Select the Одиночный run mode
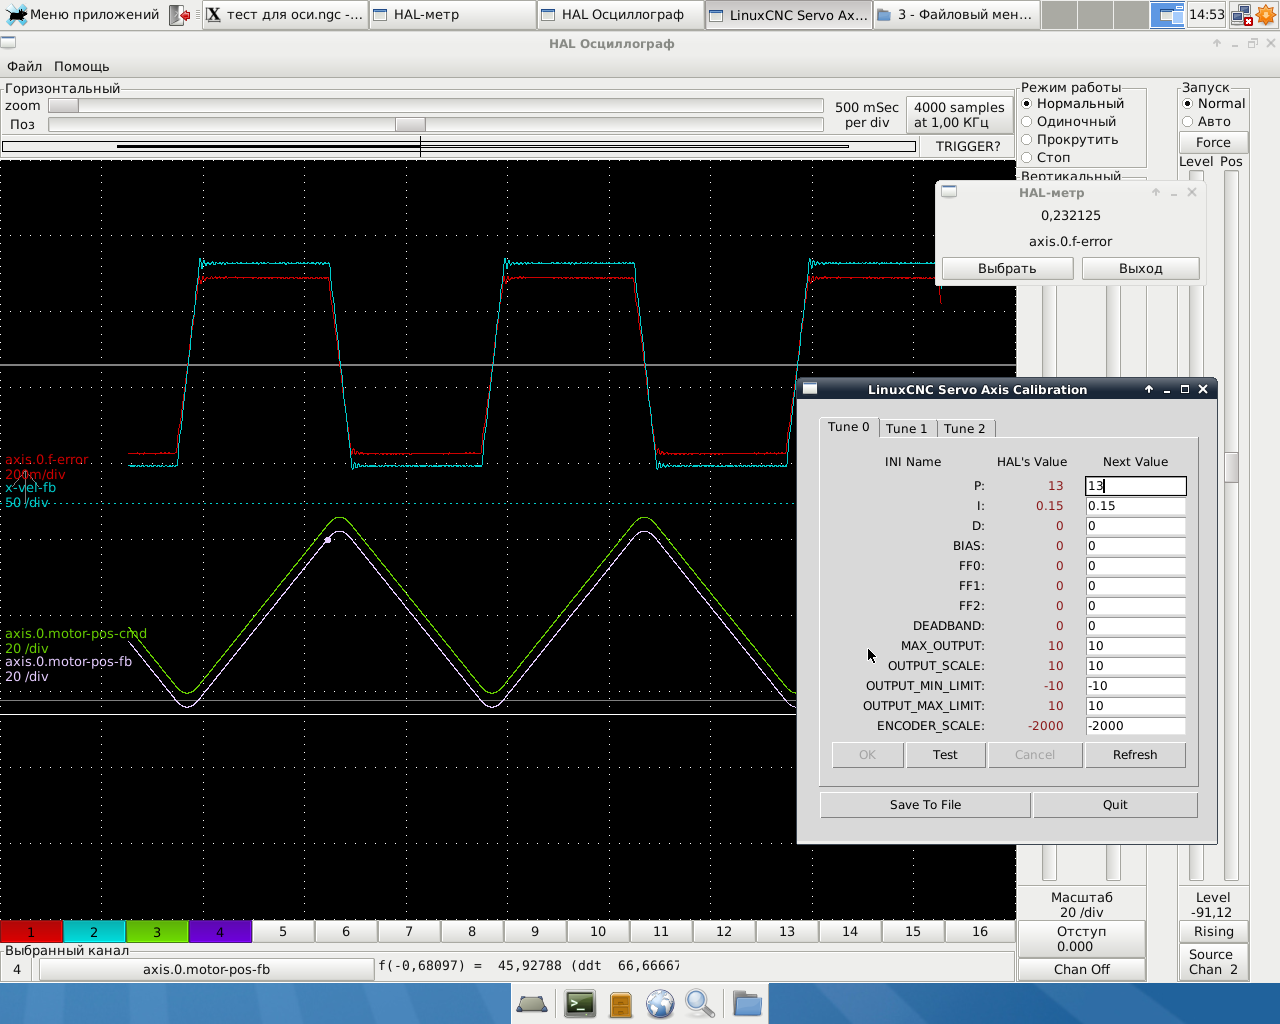1280x1024 pixels. click(x=1027, y=122)
